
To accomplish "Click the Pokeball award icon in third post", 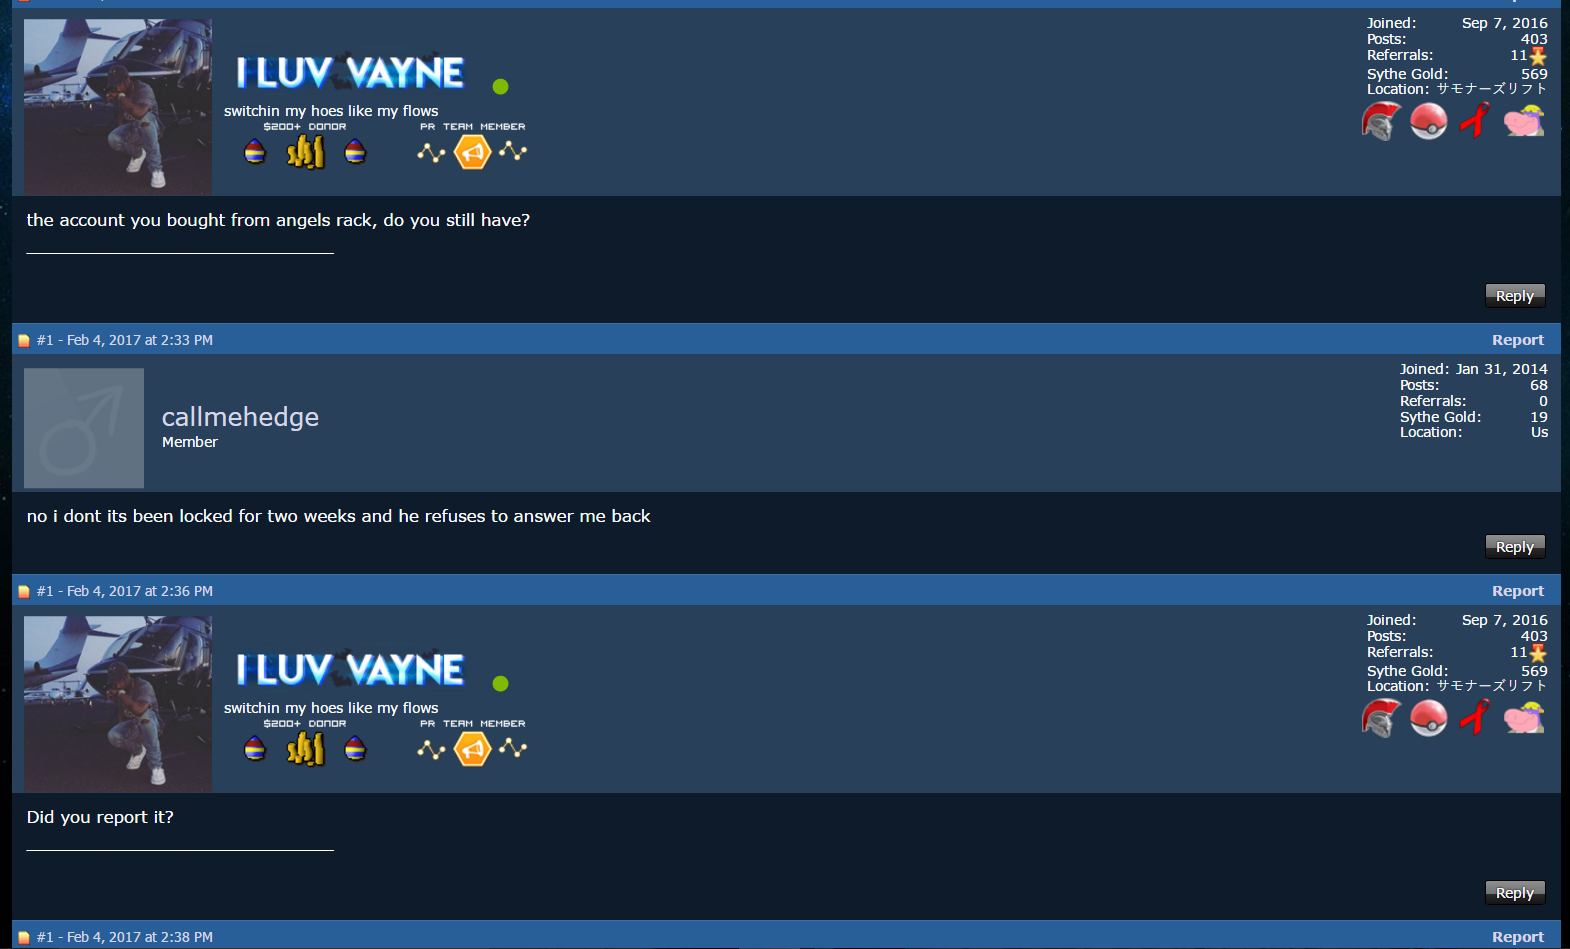I will 1429,718.
